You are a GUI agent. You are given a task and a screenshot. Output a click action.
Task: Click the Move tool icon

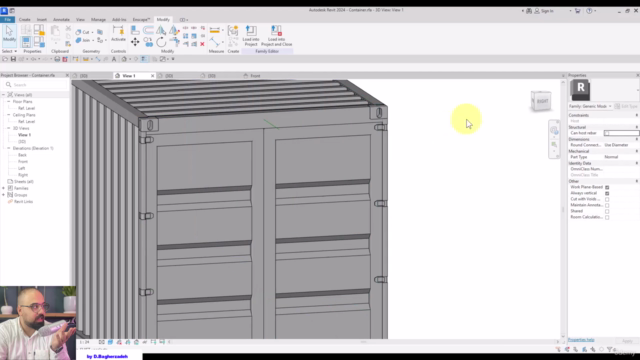click(x=135, y=42)
